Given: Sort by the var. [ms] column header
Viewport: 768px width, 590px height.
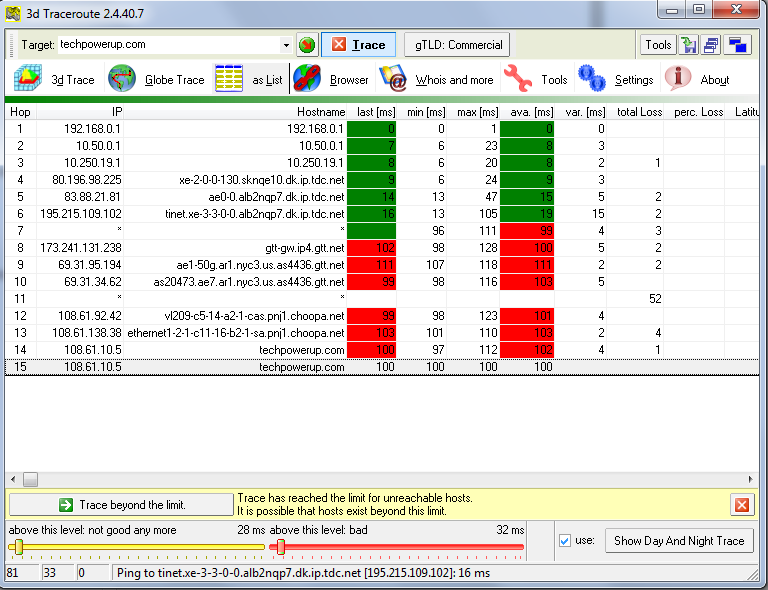Looking at the screenshot, I should click(580, 112).
